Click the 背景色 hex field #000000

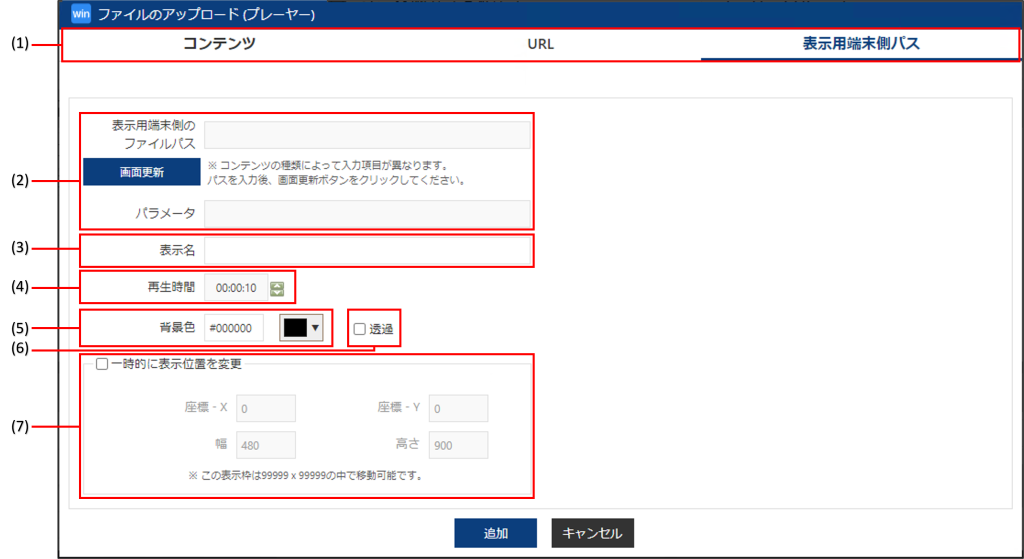pyautogui.click(x=233, y=328)
